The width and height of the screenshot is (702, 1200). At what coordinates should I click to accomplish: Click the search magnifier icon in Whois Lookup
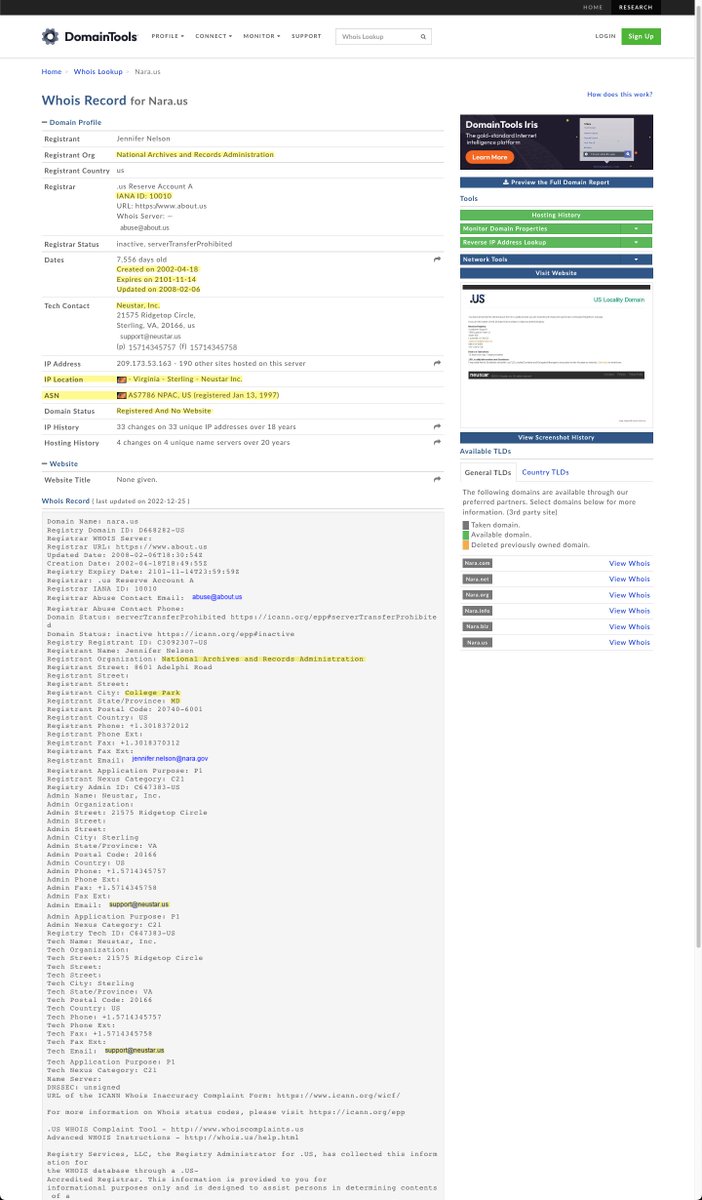(x=424, y=36)
